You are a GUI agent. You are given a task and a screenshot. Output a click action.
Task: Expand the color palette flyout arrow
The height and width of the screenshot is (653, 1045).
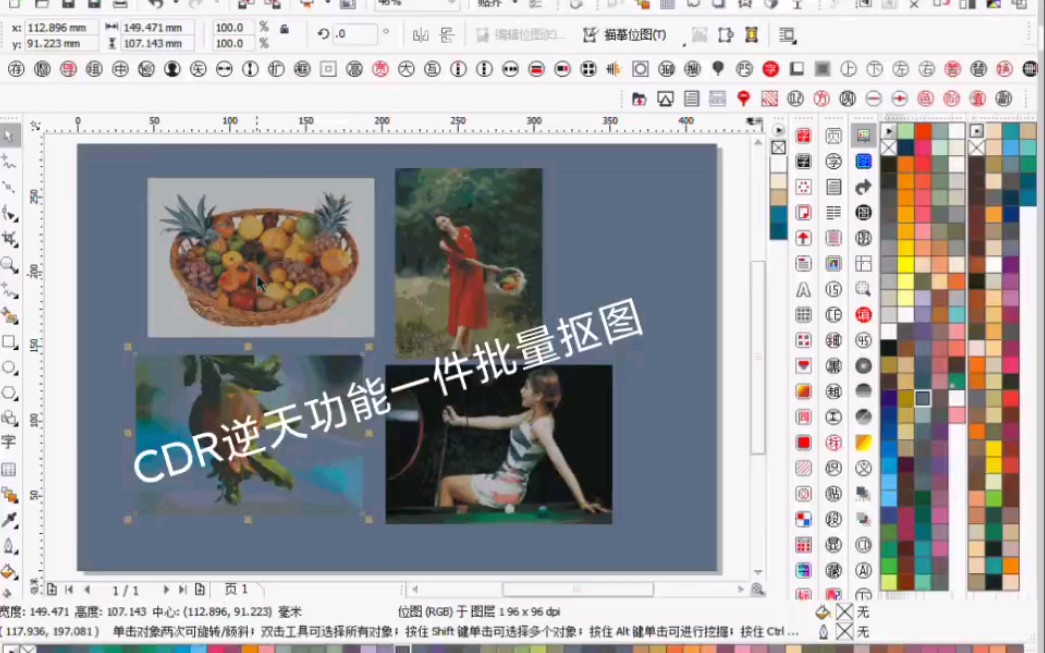889,132
